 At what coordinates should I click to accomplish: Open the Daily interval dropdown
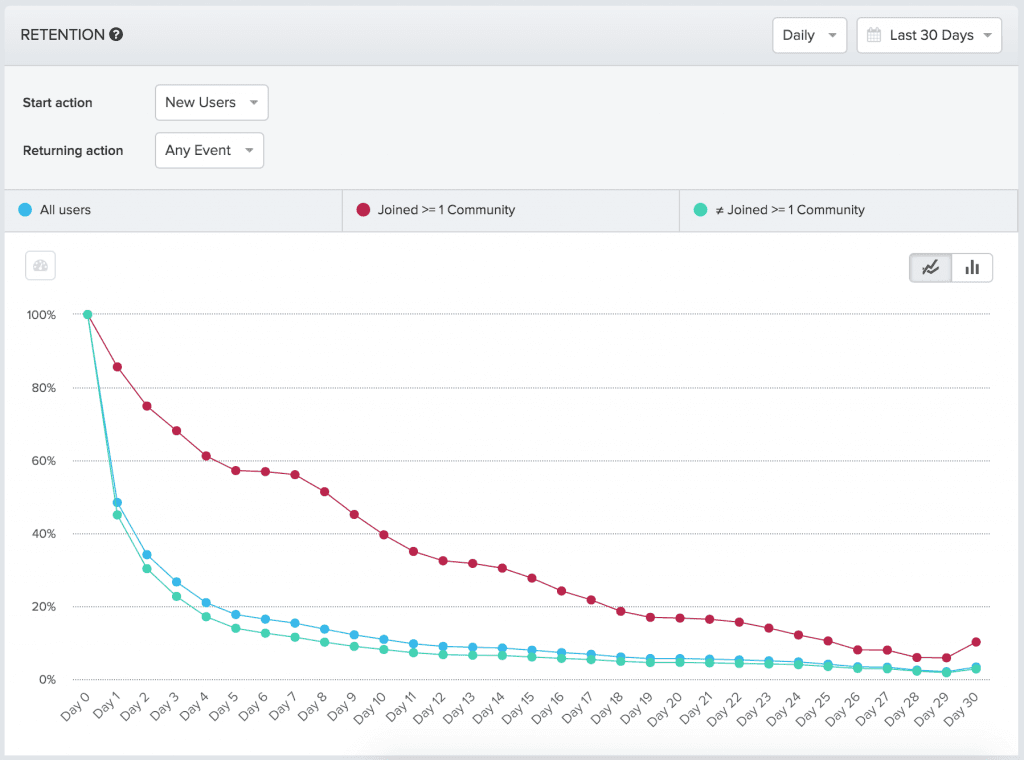coord(809,34)
